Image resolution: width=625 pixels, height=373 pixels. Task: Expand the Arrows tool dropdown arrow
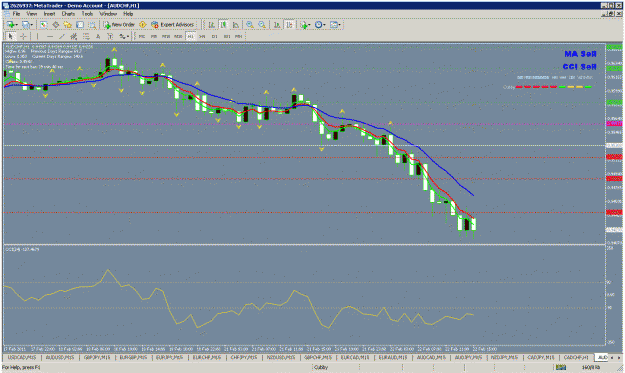point(128,36)
